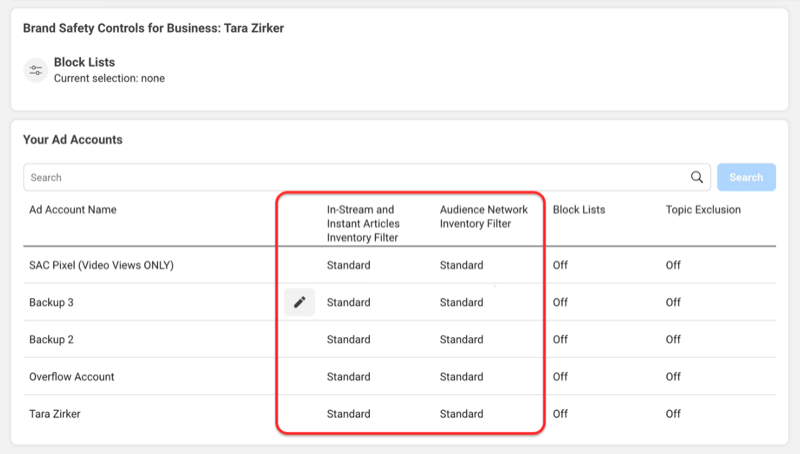Click Audience Network Standard value for Overflow Account
The width and height of the screenshot is (800, 454).
point(461,376)
